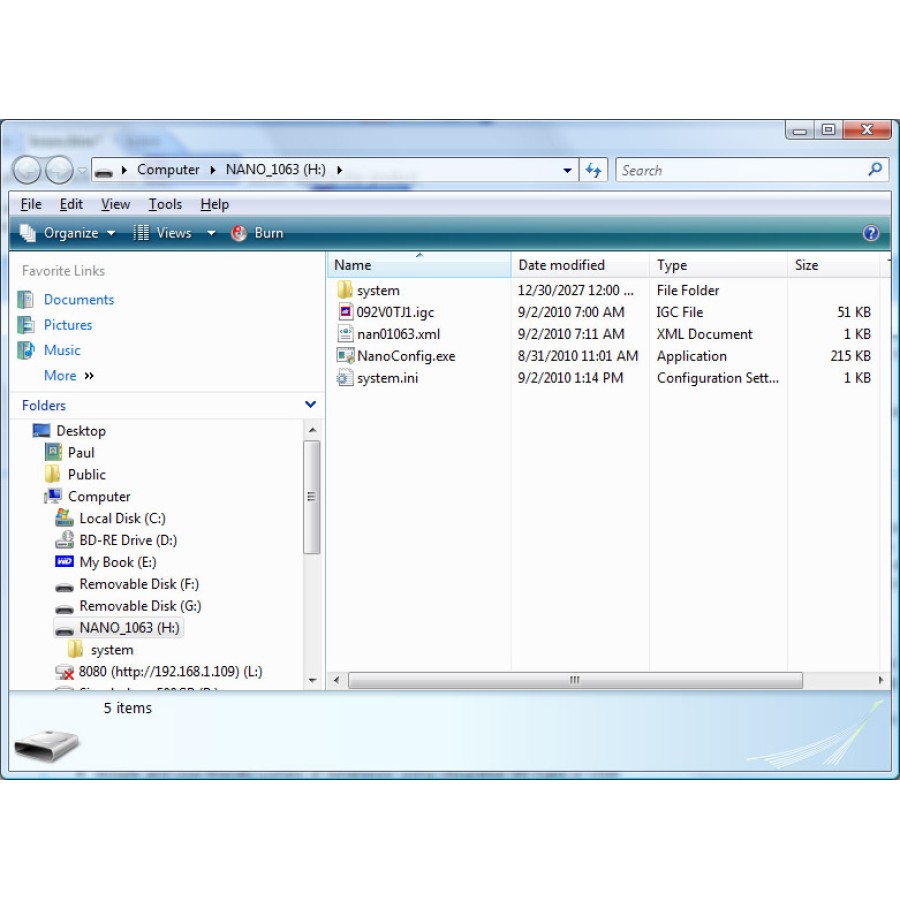Click the WD My Book drive icon
Viewport: 900px width, 900px height.
point(64,561)
